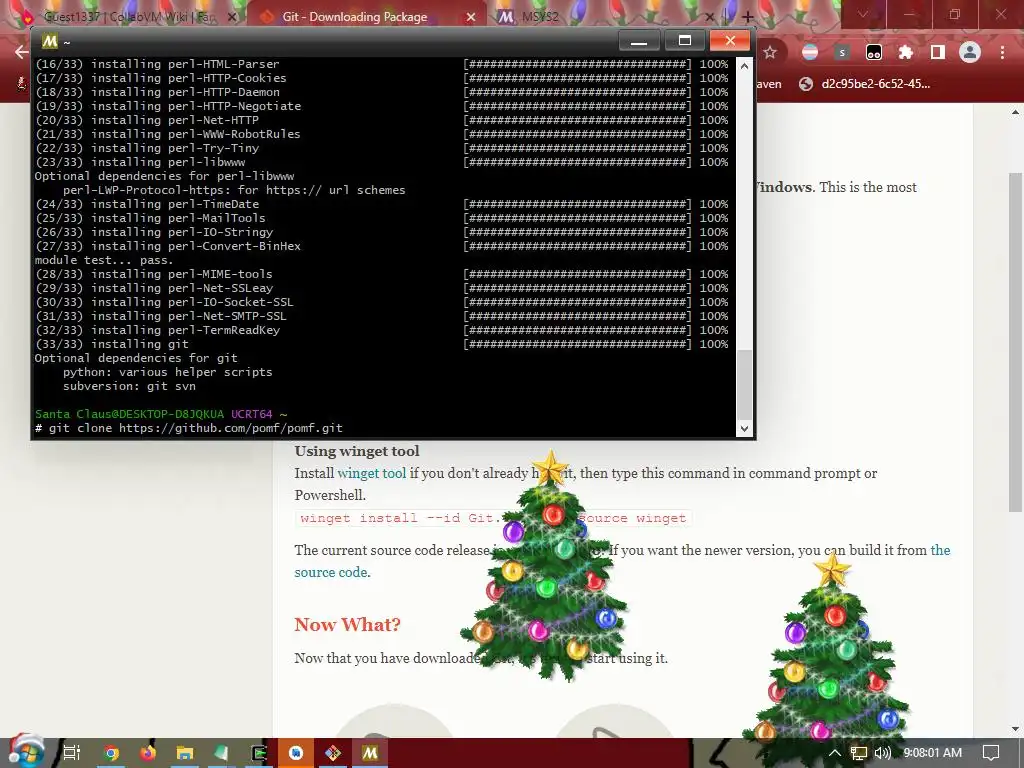Image resolution: width=1024 pixels, height=768 pixels.
Task: Click the git clone command line
Action: coord(189,428)
